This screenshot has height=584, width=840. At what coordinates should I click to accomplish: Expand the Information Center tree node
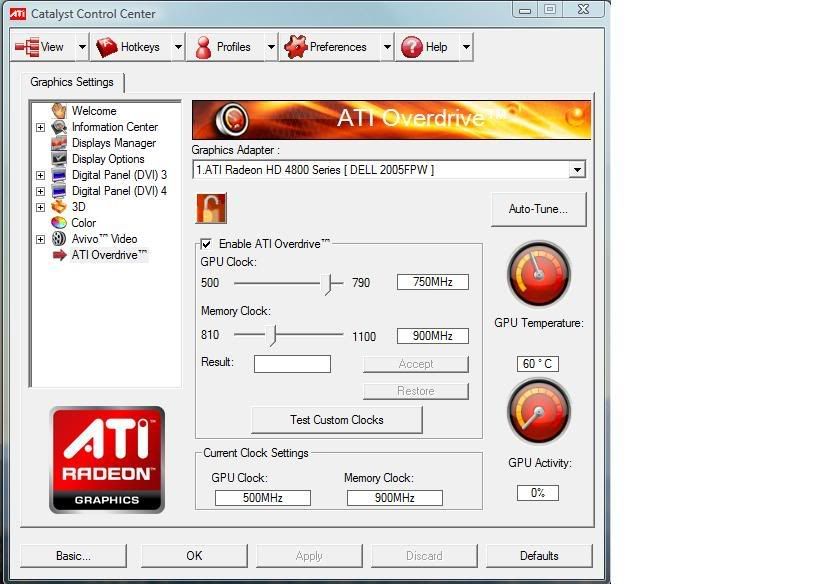[40, 128]
